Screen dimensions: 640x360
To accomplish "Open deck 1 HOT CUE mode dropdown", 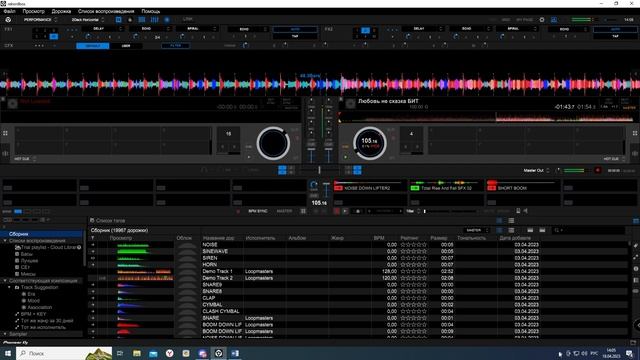I will (25, 159).
